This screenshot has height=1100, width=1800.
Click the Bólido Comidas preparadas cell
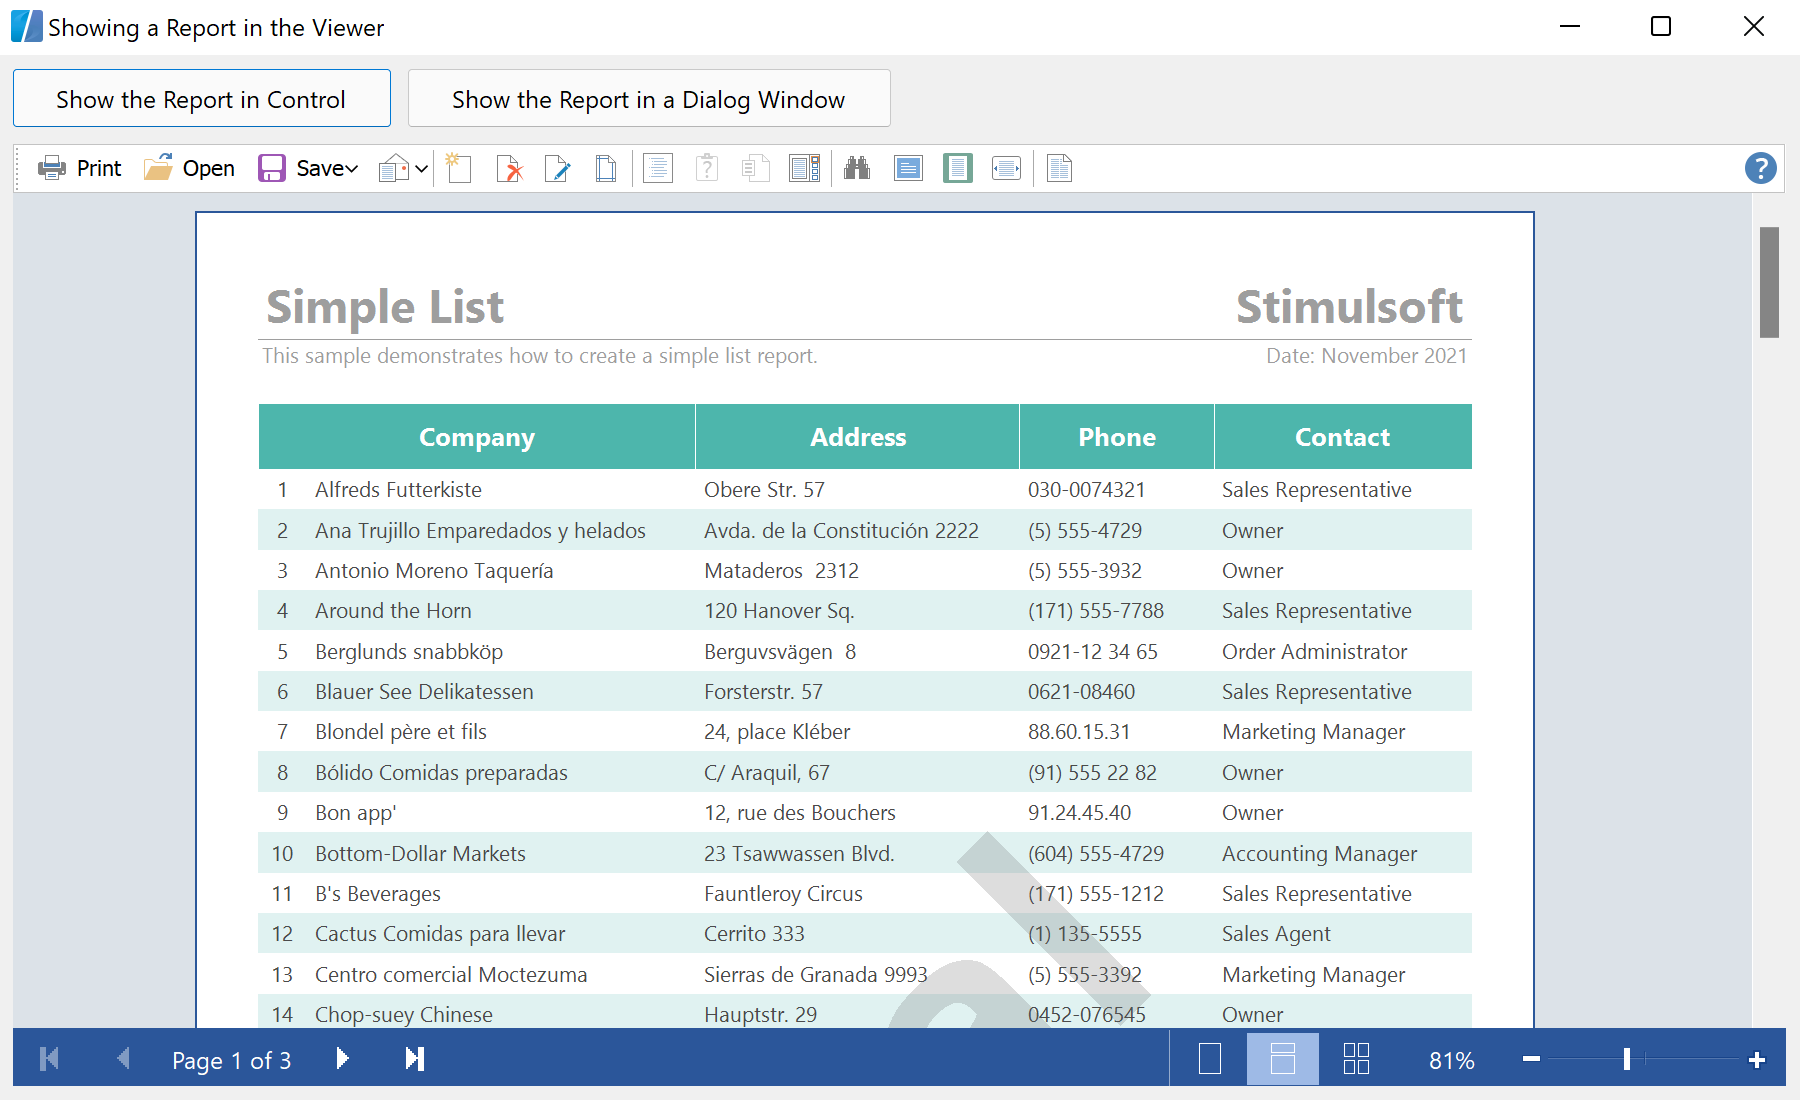[x=441, y=773]
